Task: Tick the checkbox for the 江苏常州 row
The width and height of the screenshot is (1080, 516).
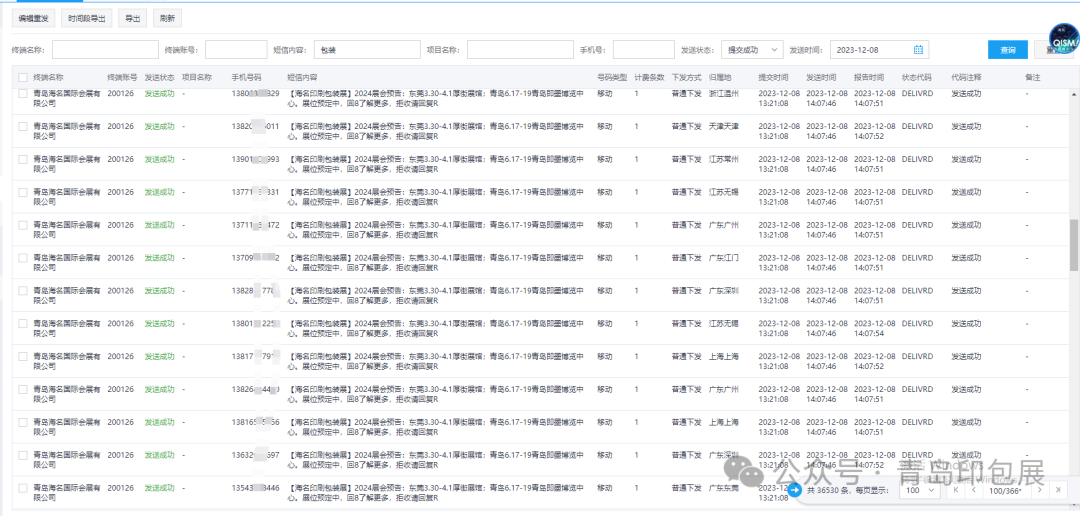Action: [x=22, y=159]
